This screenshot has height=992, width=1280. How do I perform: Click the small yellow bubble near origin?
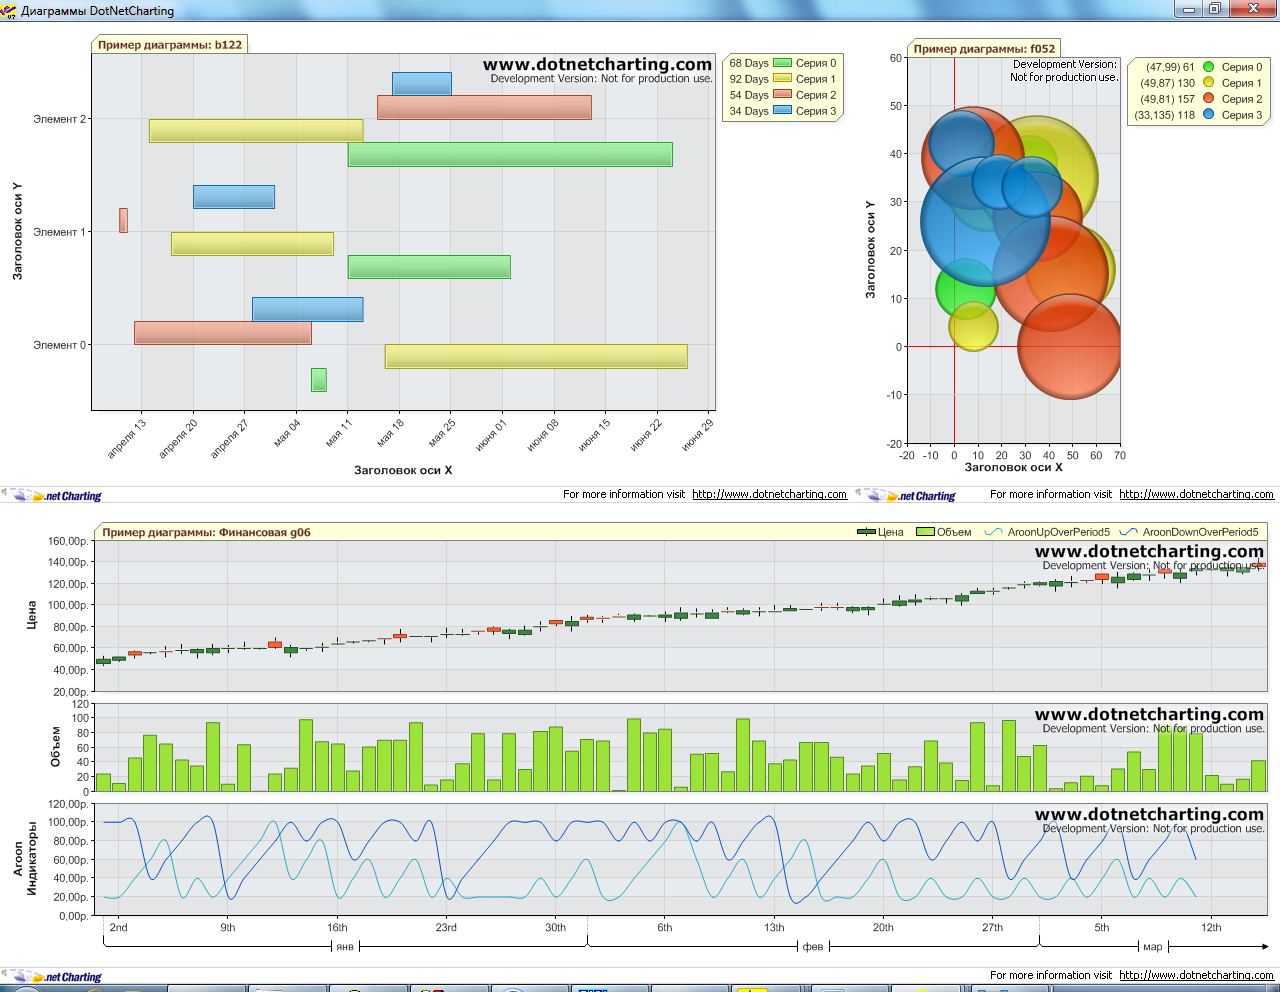coord(973,327)
